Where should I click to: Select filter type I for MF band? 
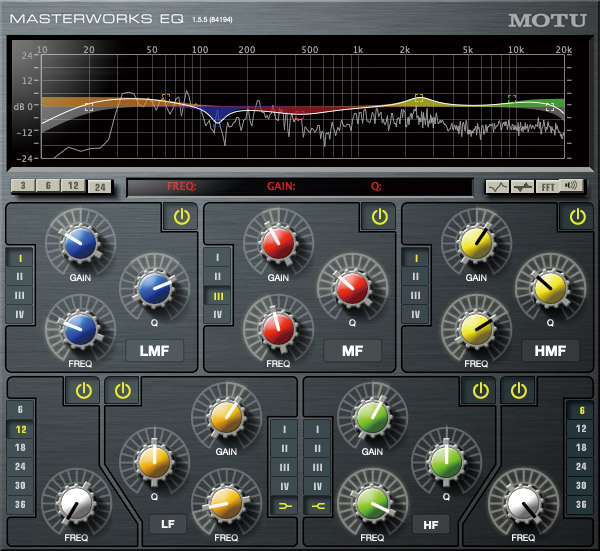click(x=218, y=258)
